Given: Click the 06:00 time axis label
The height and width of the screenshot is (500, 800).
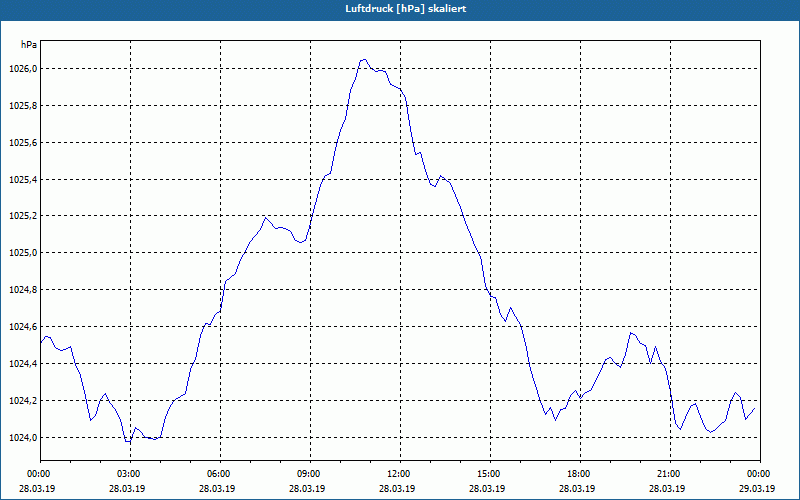Looking at the screenshot, I should (220, 474).
